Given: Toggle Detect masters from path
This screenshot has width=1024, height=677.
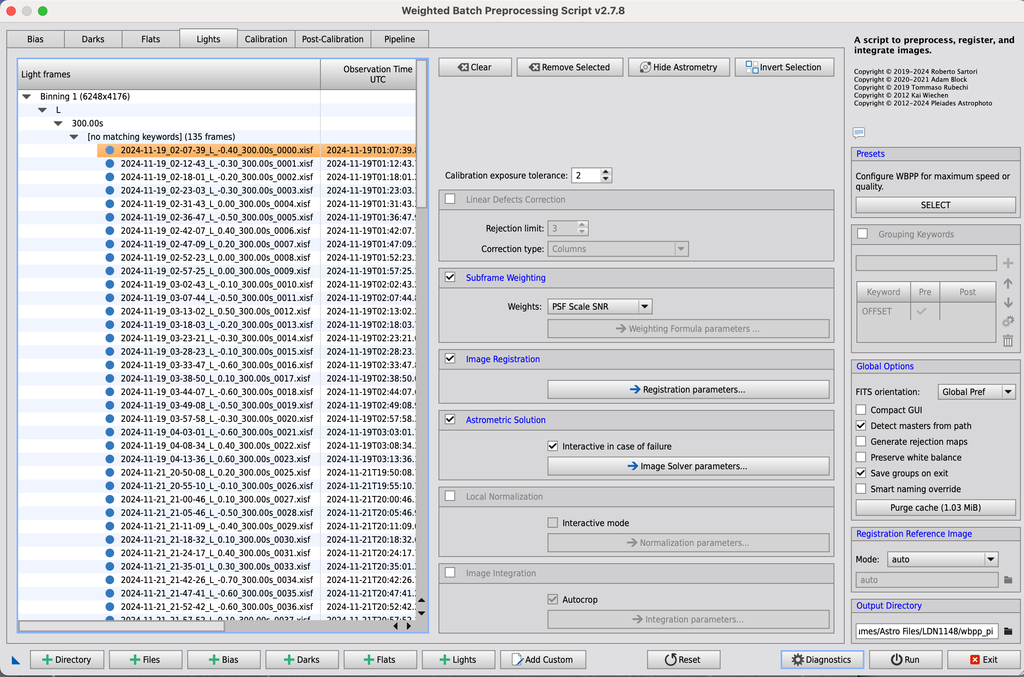Looking at the screenshot, I should click(x=861, y=426).
